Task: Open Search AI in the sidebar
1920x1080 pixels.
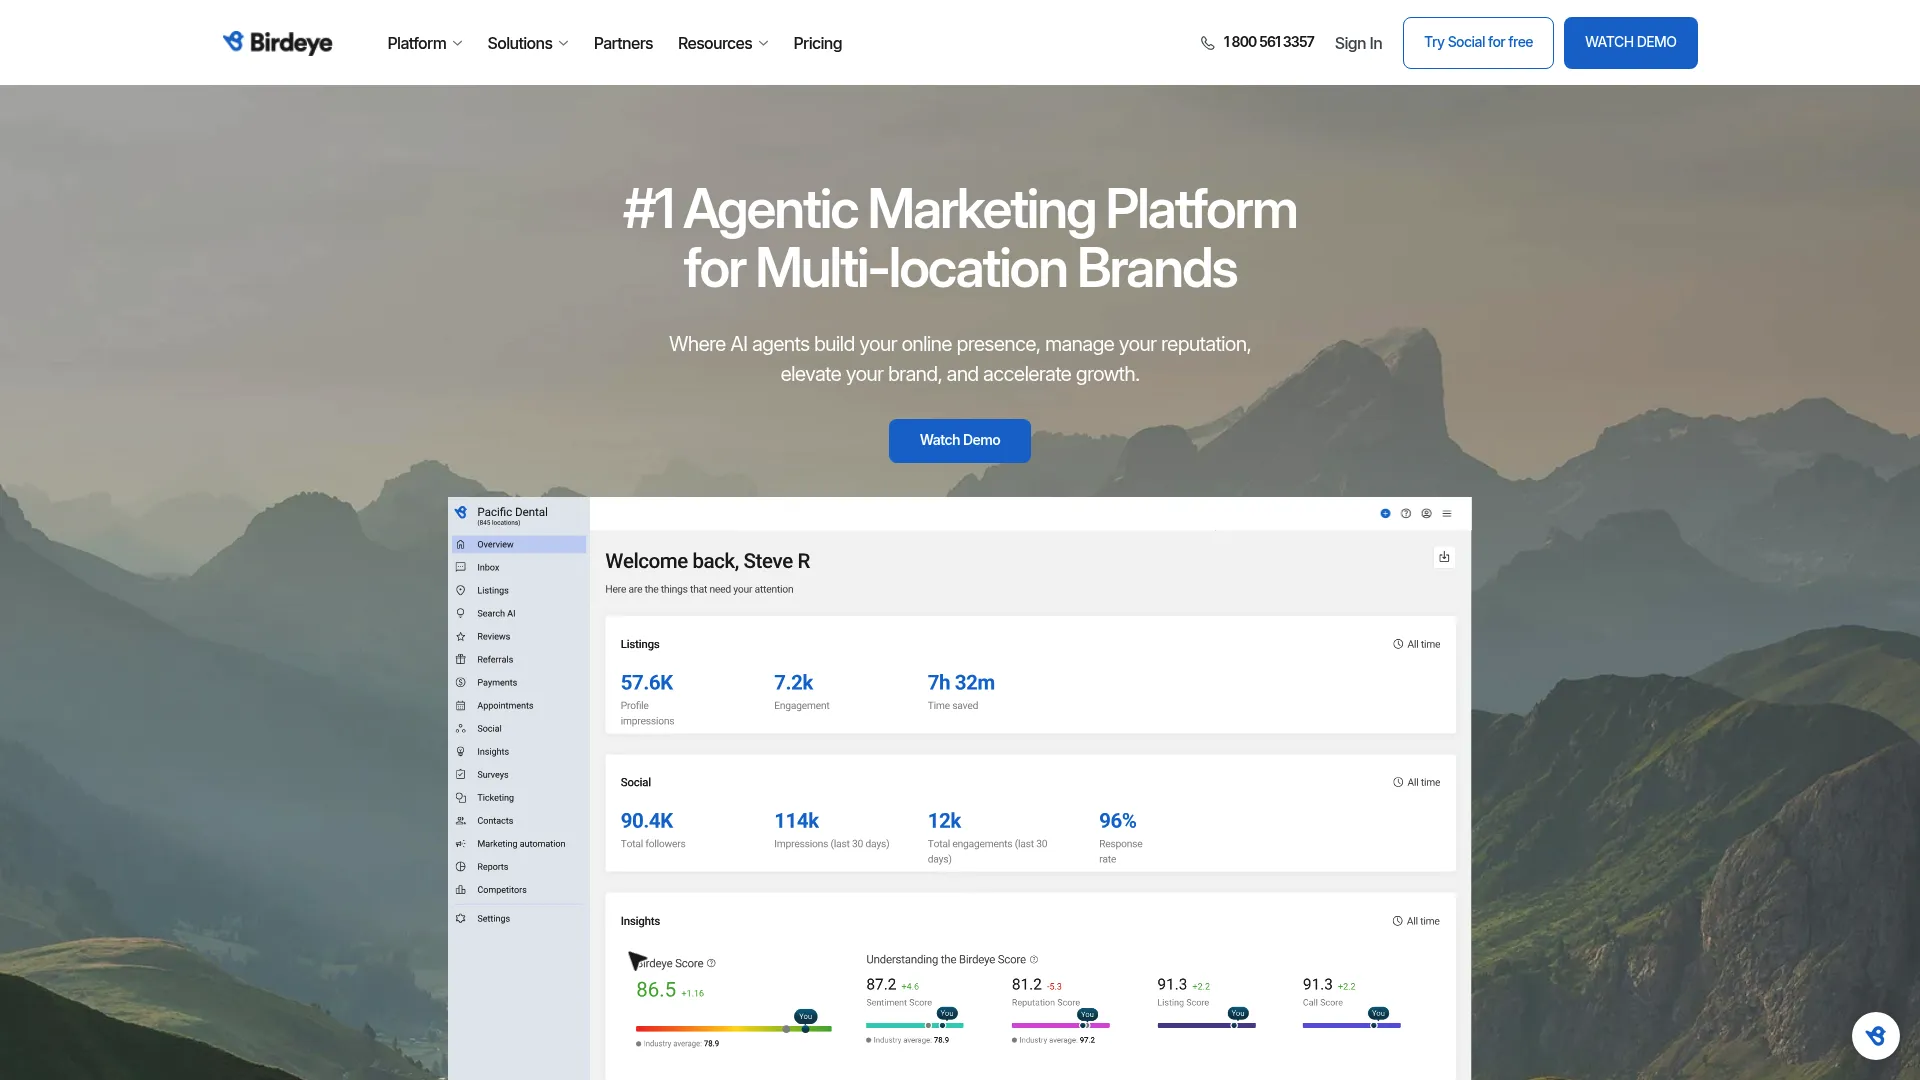Action: coord(496,613)
